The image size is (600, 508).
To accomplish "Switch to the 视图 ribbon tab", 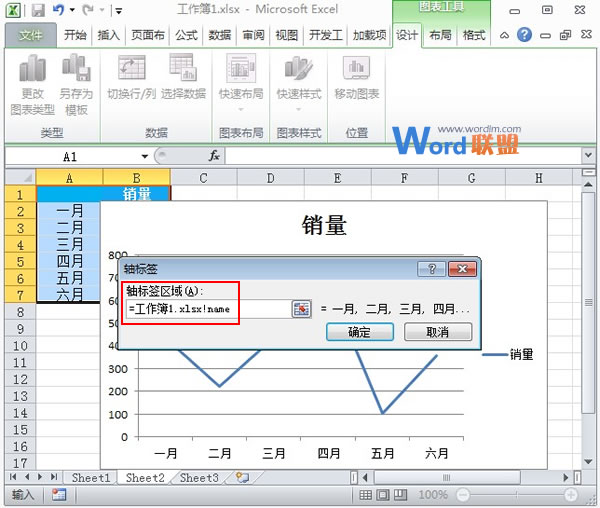I will [x=287, y=36].
